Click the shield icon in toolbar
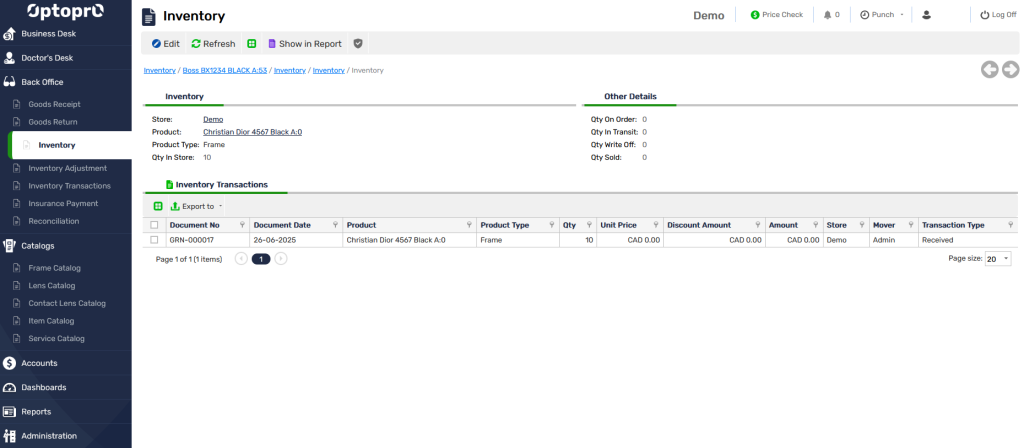 358,44
